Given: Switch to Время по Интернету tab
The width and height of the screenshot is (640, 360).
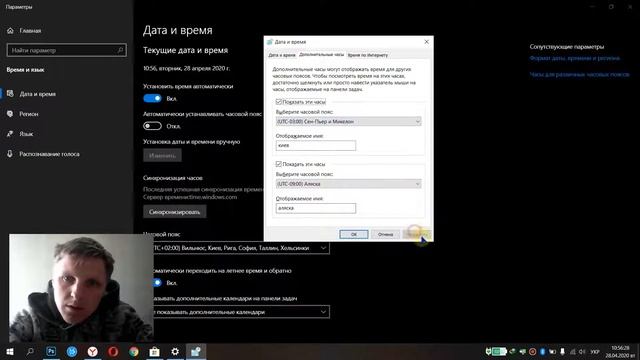Looking at the screenshot, I should coord(368,55).
